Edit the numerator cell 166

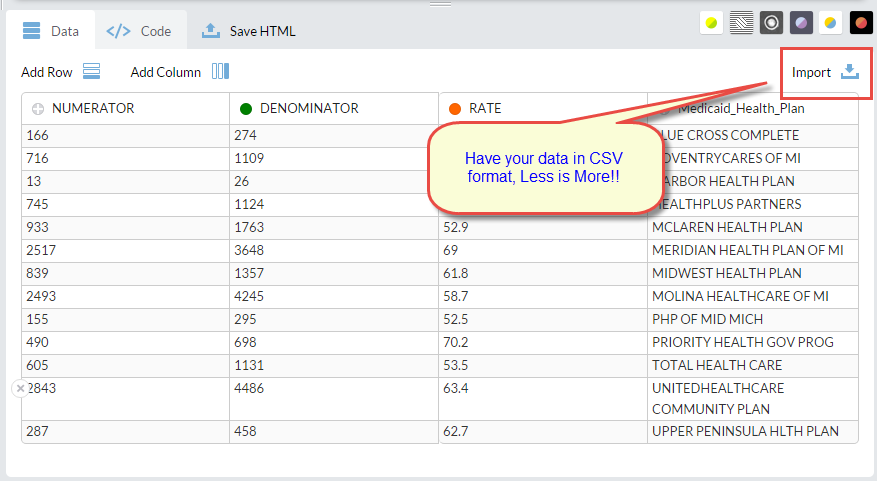click(126, 136)
